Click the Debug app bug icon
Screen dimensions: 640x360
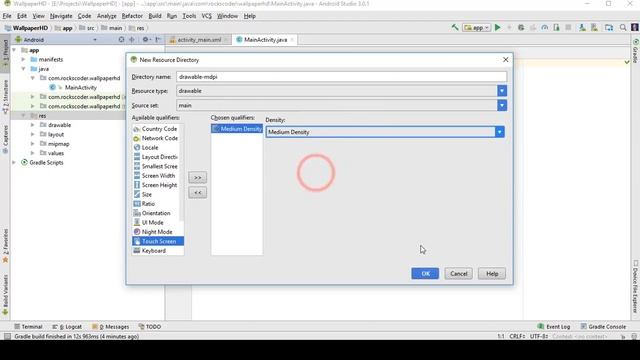[521, 27]
